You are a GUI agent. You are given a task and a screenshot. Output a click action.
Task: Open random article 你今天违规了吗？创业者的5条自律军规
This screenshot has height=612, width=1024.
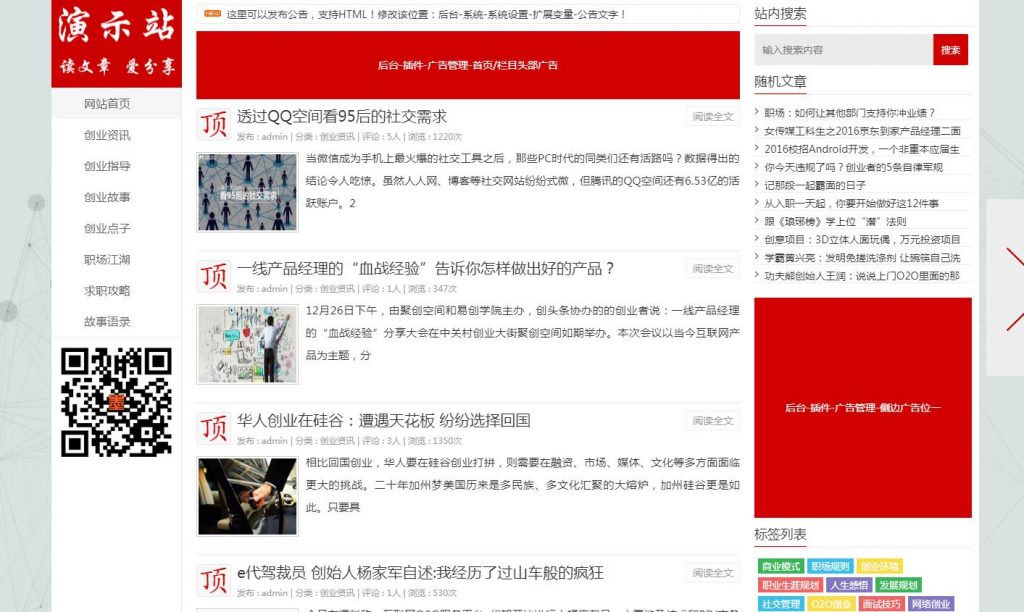coord(854,168)
